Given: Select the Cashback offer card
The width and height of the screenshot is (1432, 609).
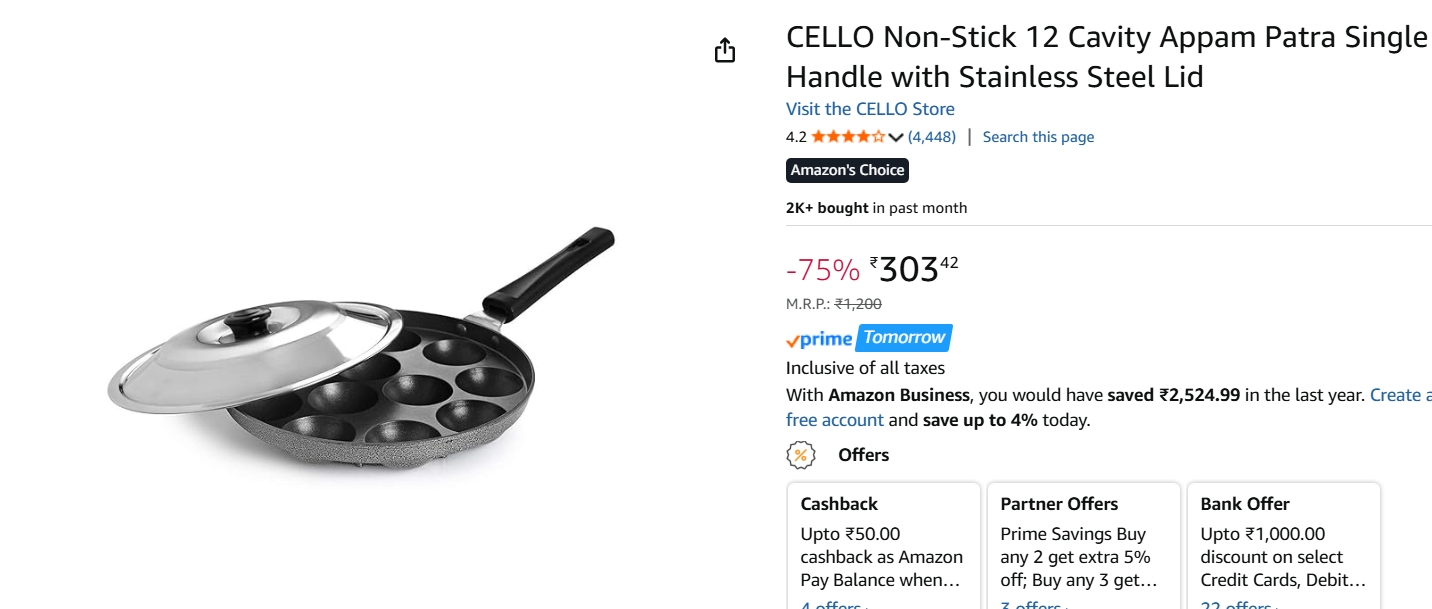Looking at the screenshot, I should (x=884, y=545).
